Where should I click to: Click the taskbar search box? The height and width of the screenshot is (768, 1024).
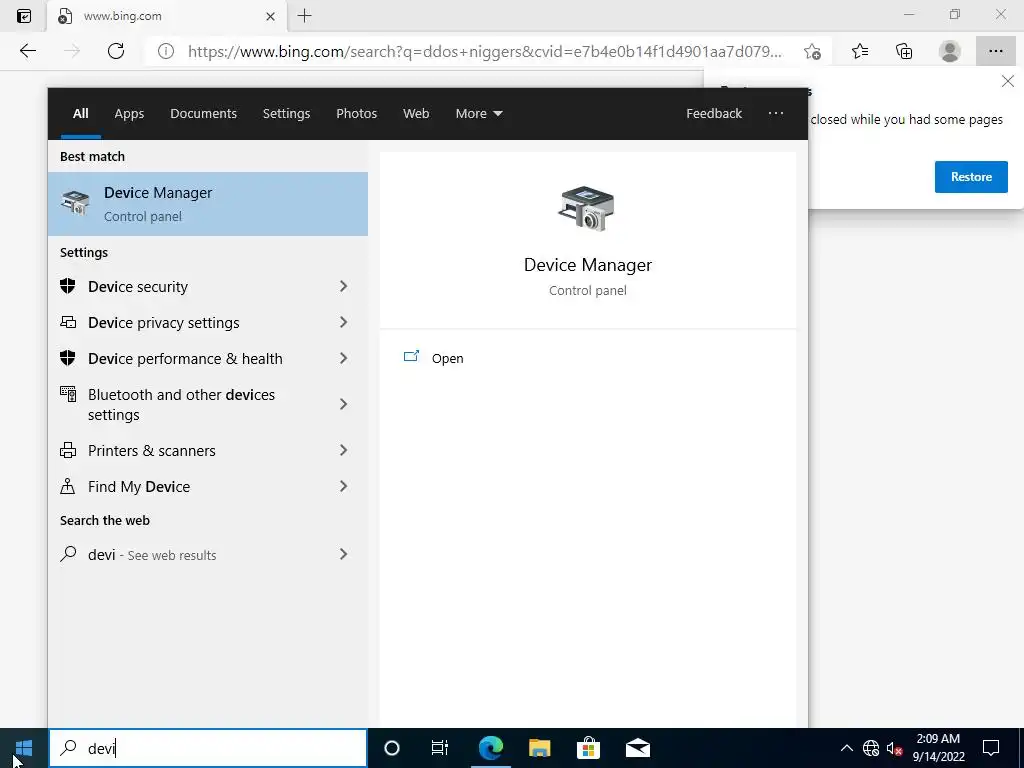pyautogui.click(x=208, y=748)
